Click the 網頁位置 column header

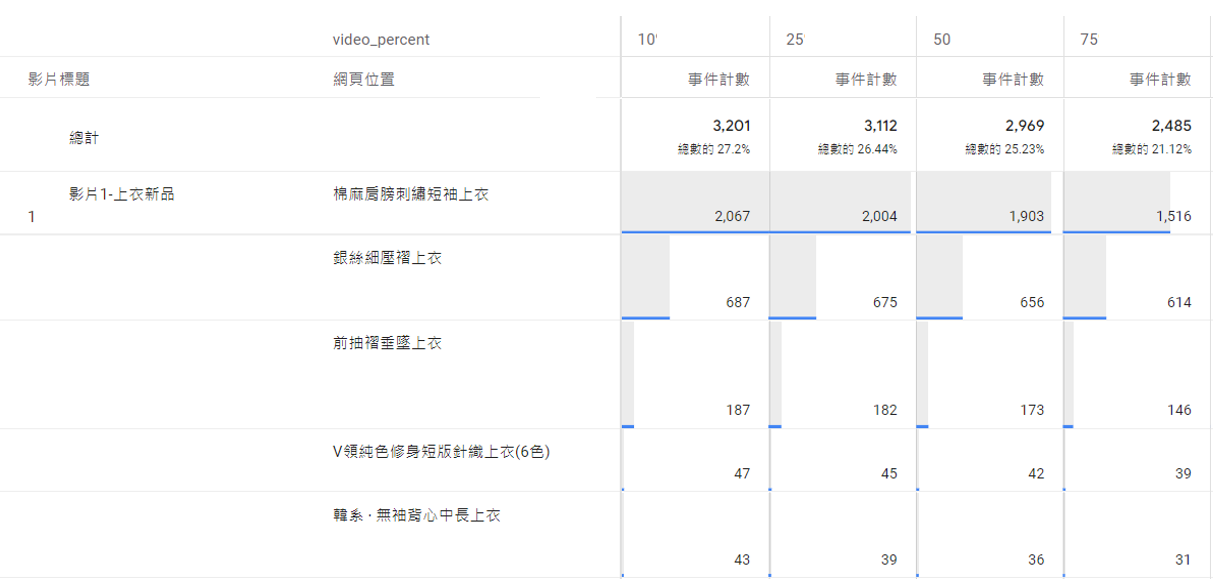[x=364, y=79]
